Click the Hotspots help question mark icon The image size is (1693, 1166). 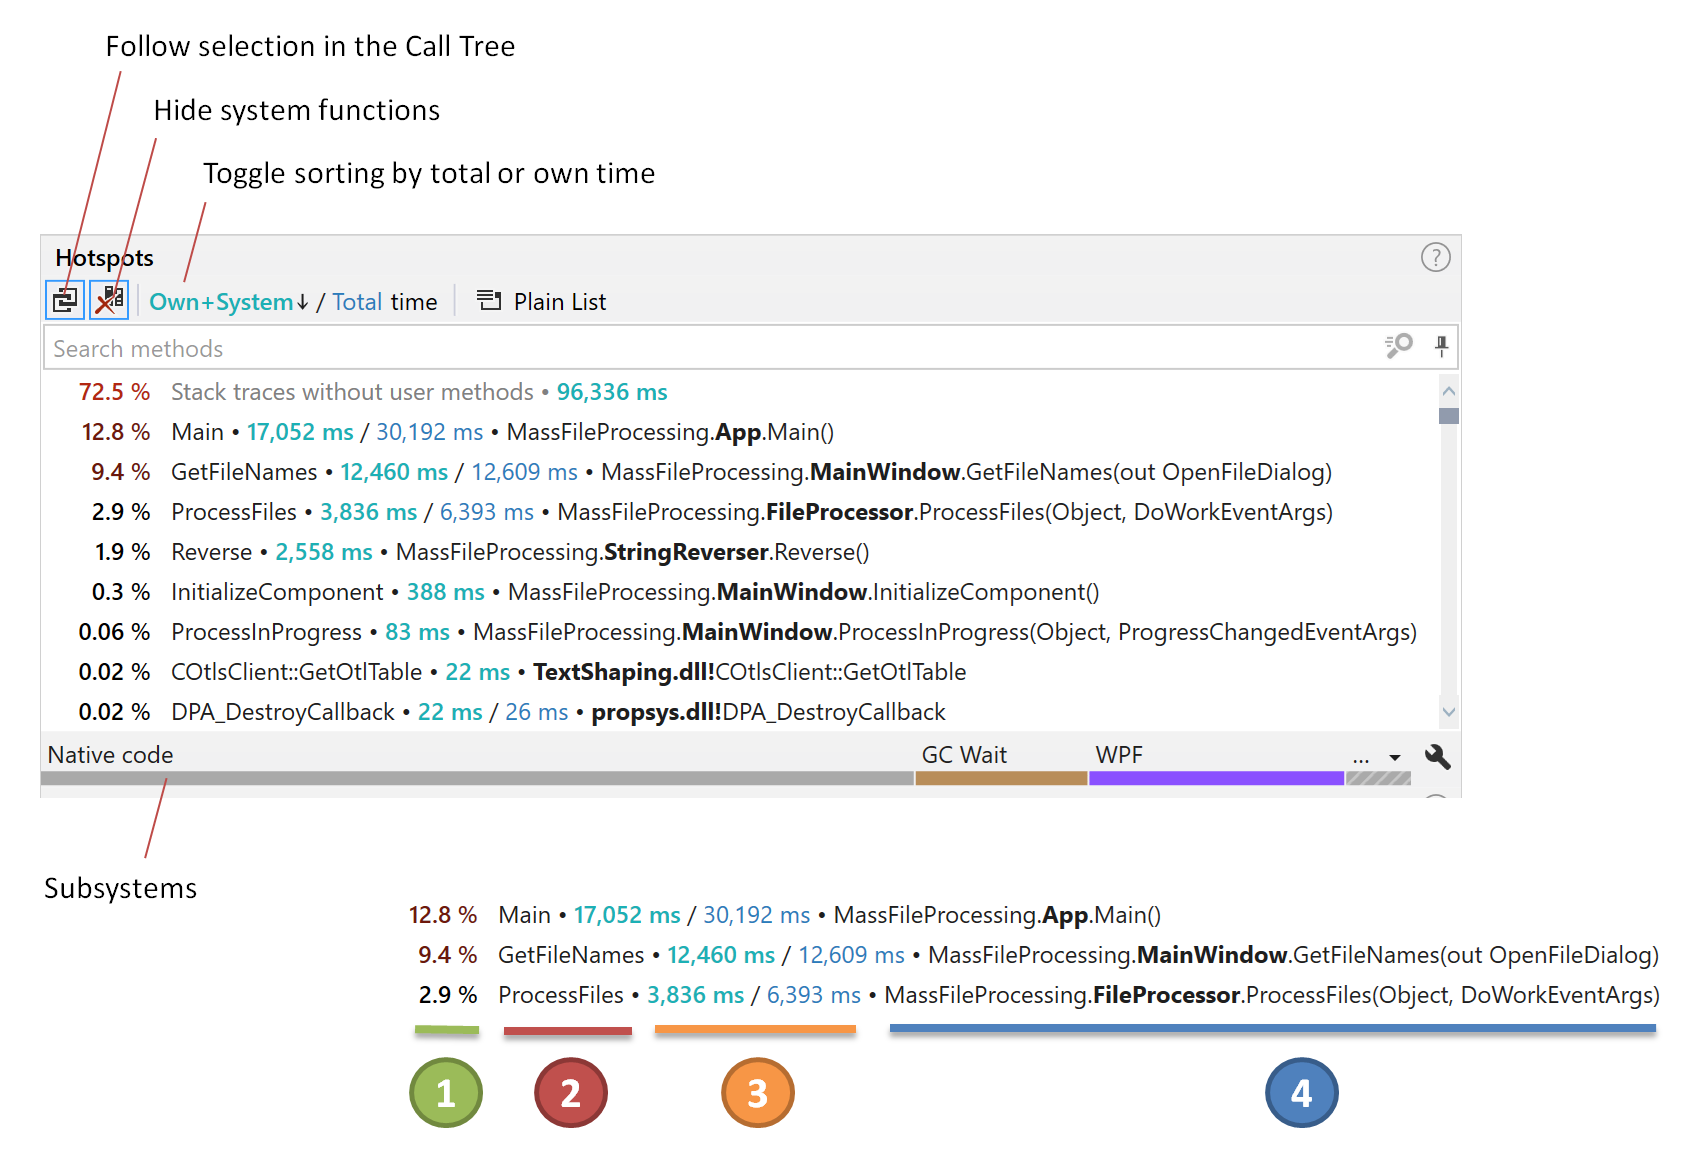point(1436,257)
